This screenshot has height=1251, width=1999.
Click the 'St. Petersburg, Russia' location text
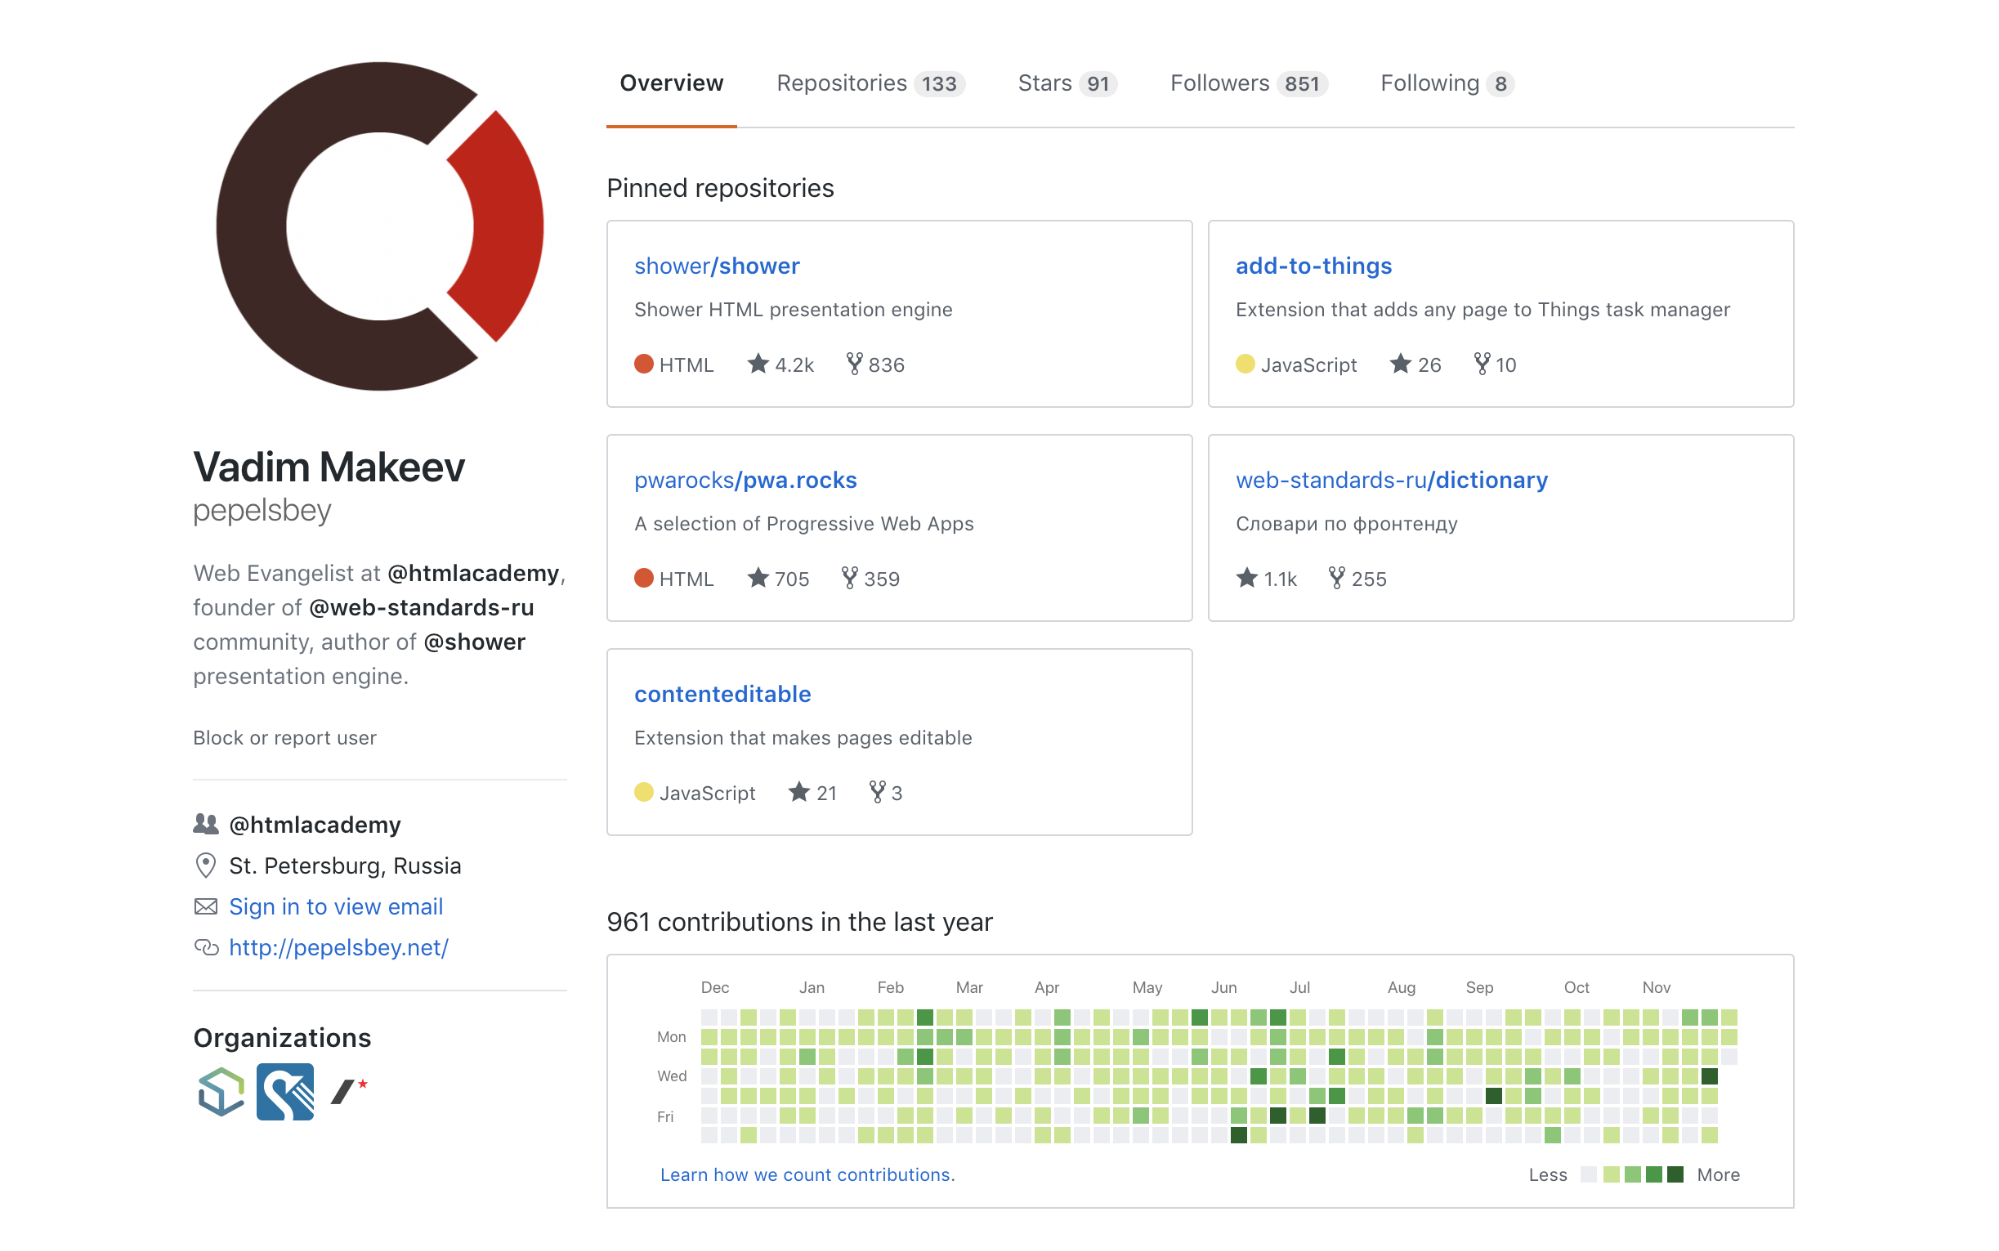pos(345,865)
